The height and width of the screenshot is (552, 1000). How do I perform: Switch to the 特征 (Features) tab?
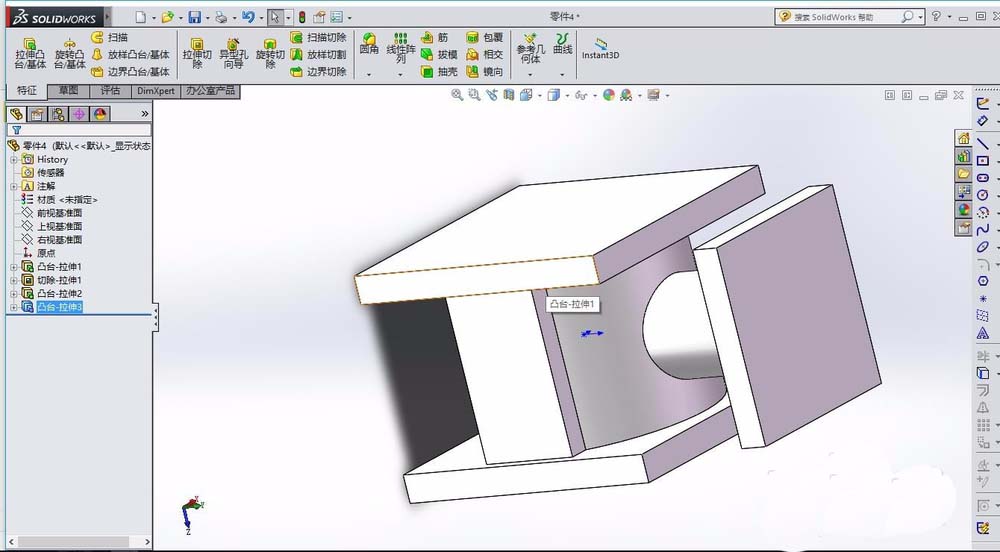(x=27, y=91)
